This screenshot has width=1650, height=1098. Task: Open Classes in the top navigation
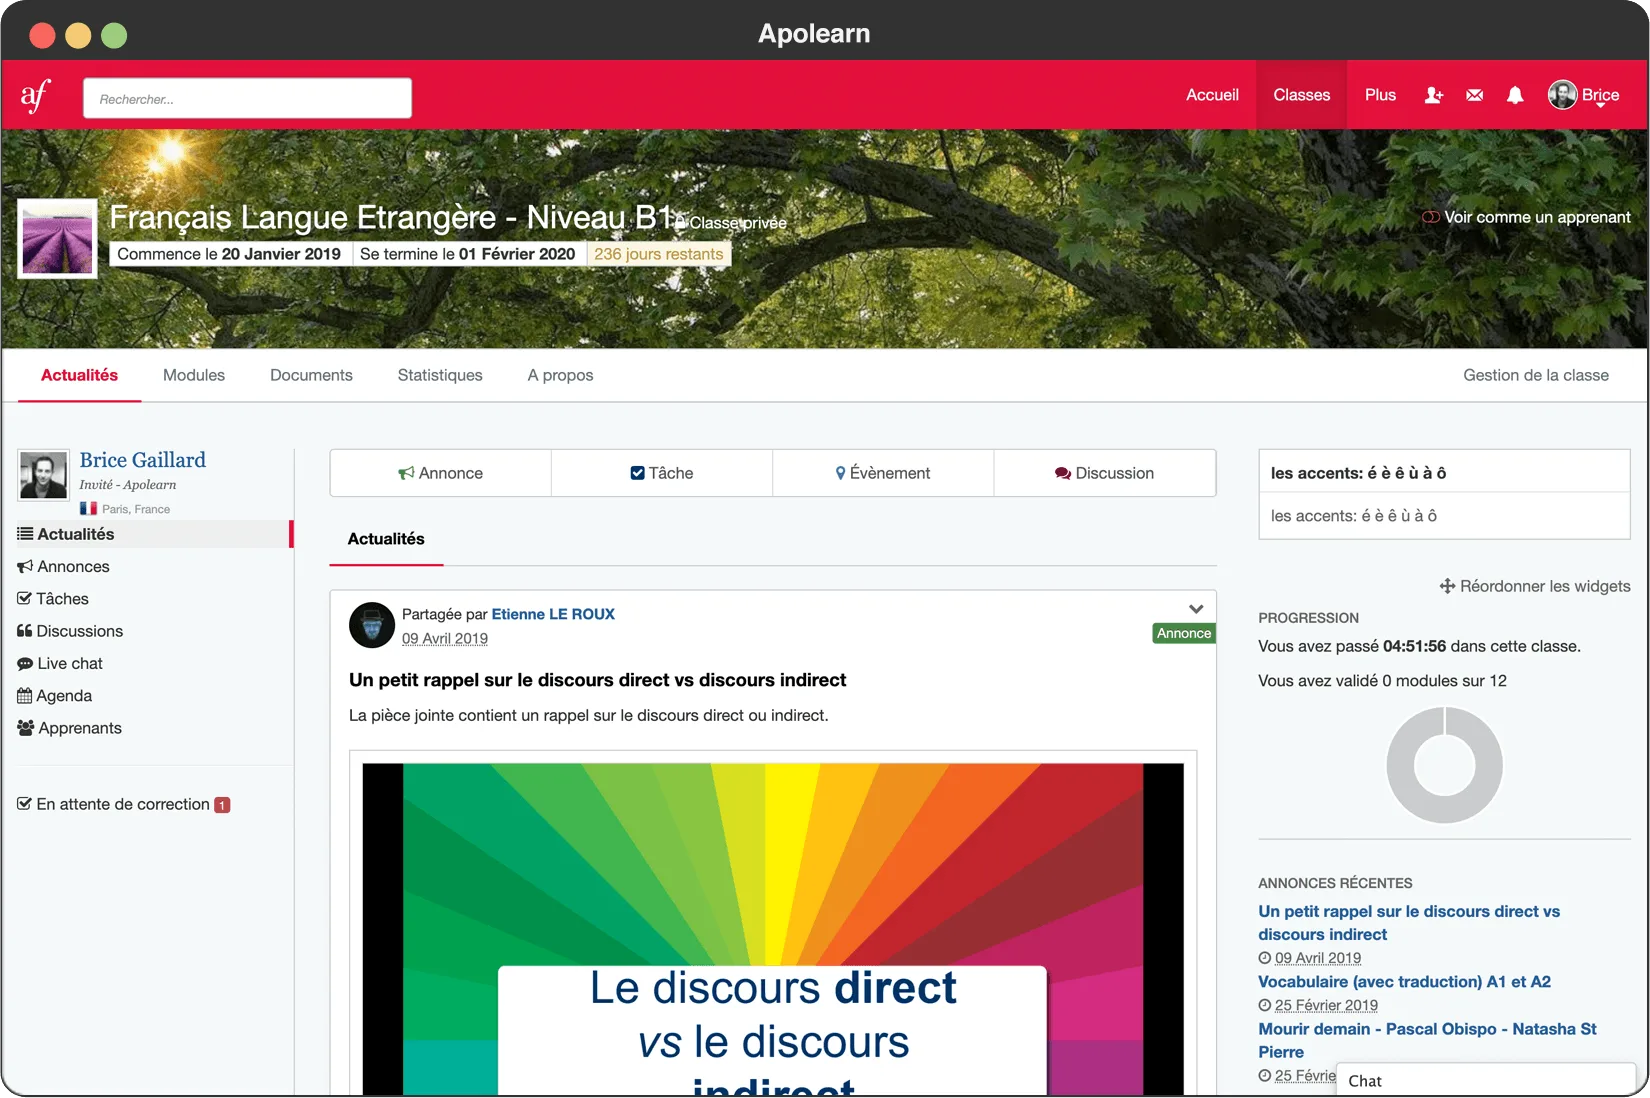point(1302,95)
